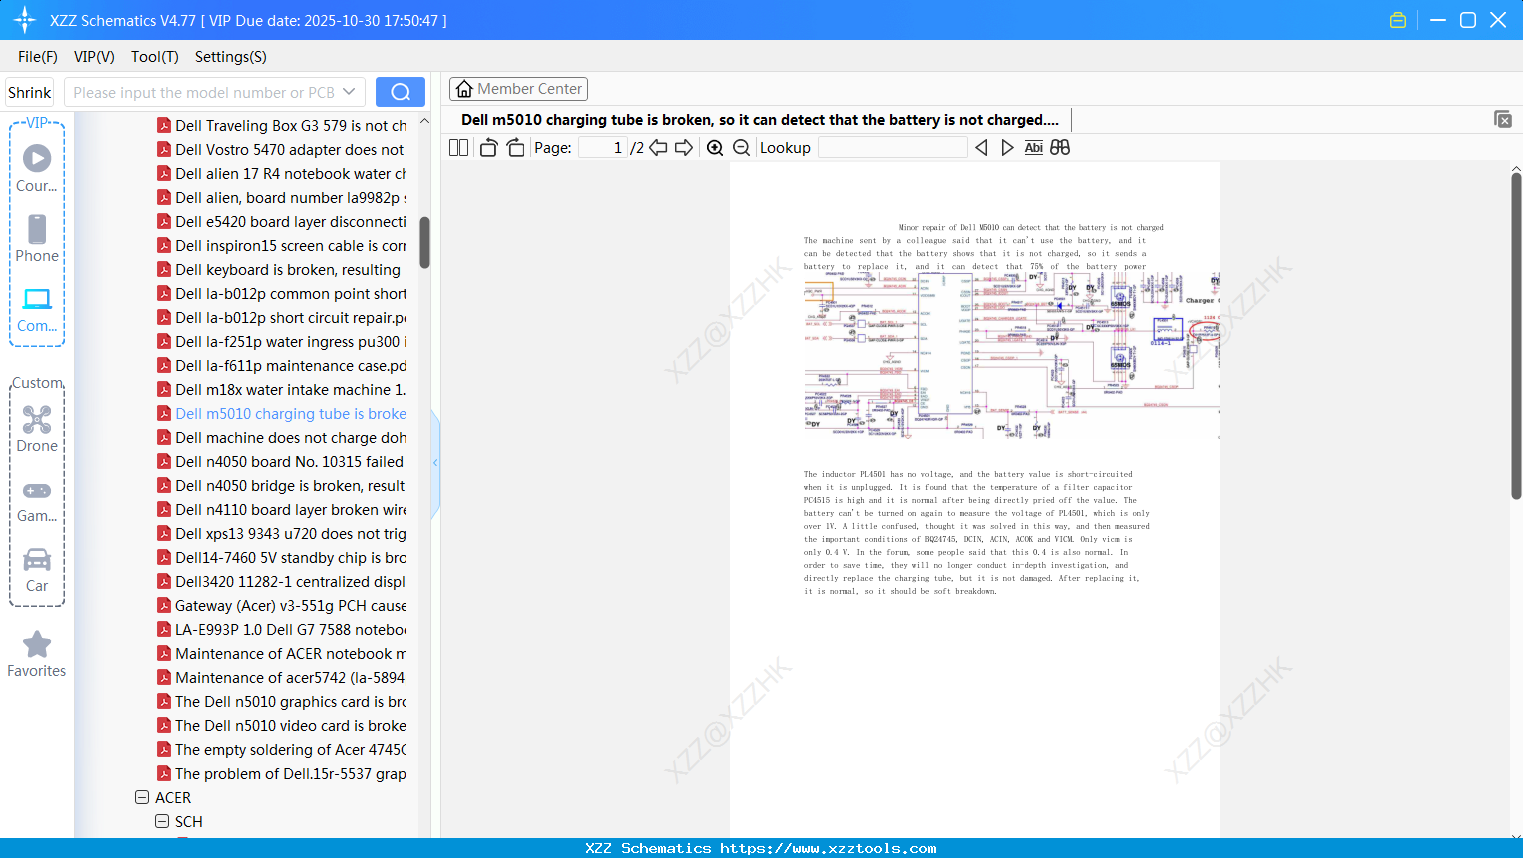Screen dimensions: 1523x858
Task: Click the Shrink button
Action: point(30,92)
